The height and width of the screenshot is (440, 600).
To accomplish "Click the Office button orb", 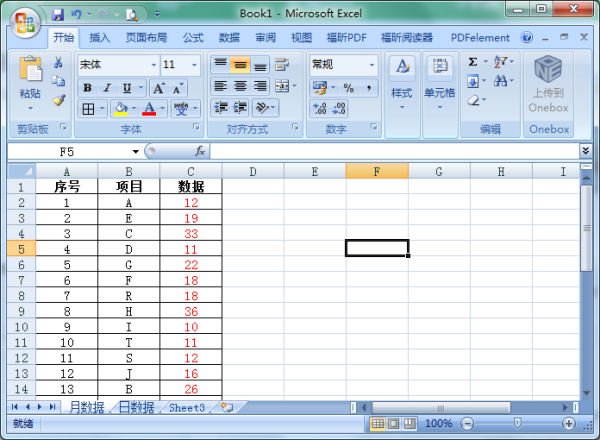I will (x=25, y=22).
